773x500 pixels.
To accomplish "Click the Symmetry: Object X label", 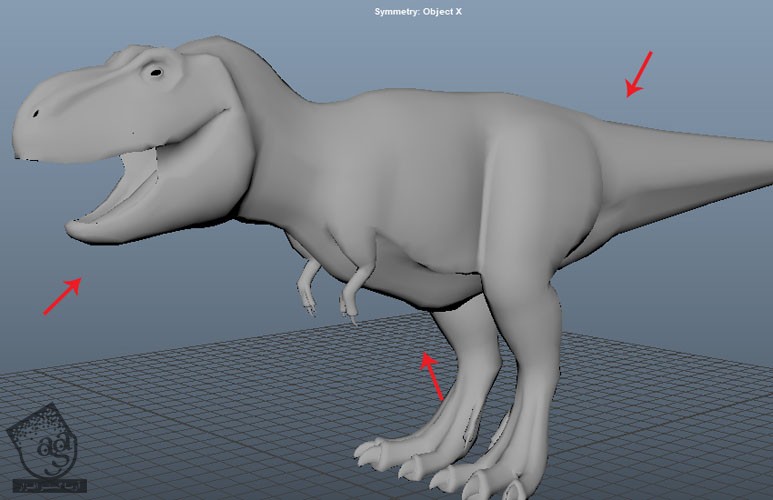I will 417,12.
